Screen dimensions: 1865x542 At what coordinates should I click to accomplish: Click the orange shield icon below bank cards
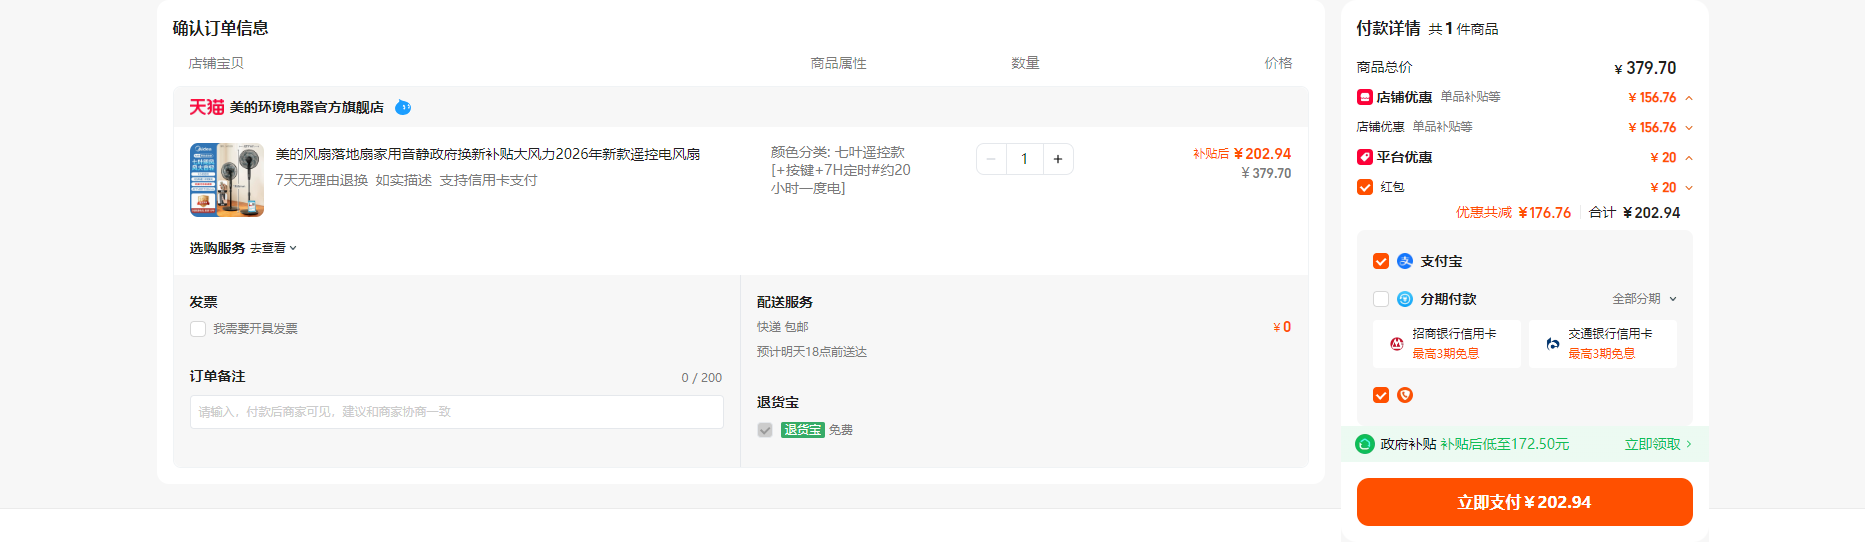1405,395
